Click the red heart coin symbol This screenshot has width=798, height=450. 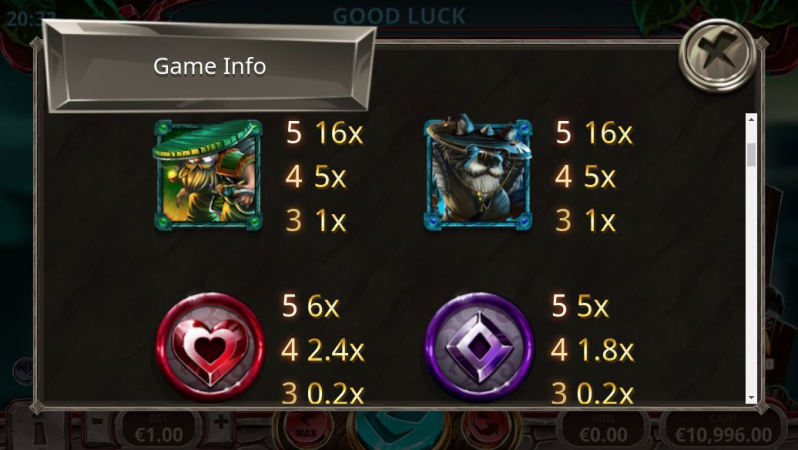[x=210, y=348]
